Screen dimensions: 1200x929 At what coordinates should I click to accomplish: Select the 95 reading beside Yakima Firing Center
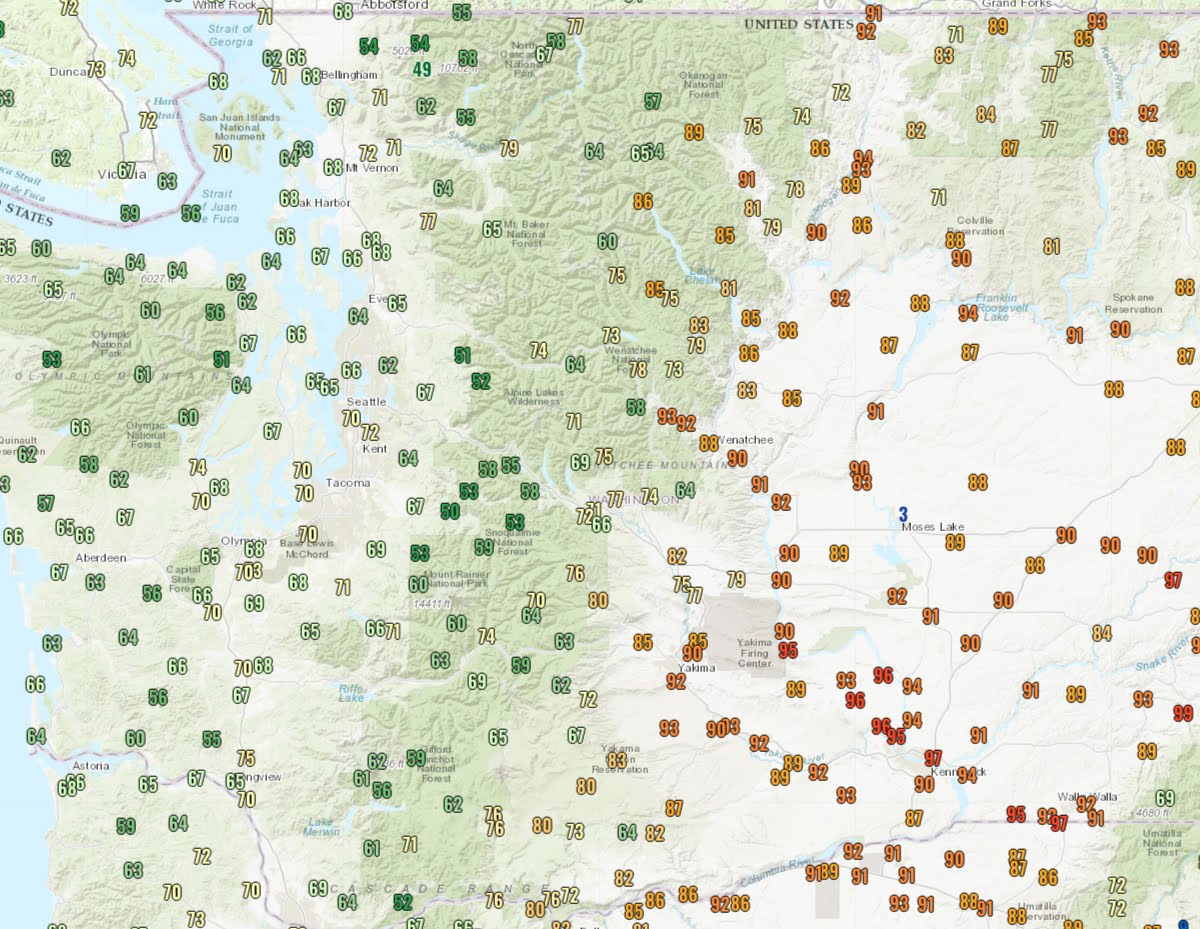(x=788, y=650)
